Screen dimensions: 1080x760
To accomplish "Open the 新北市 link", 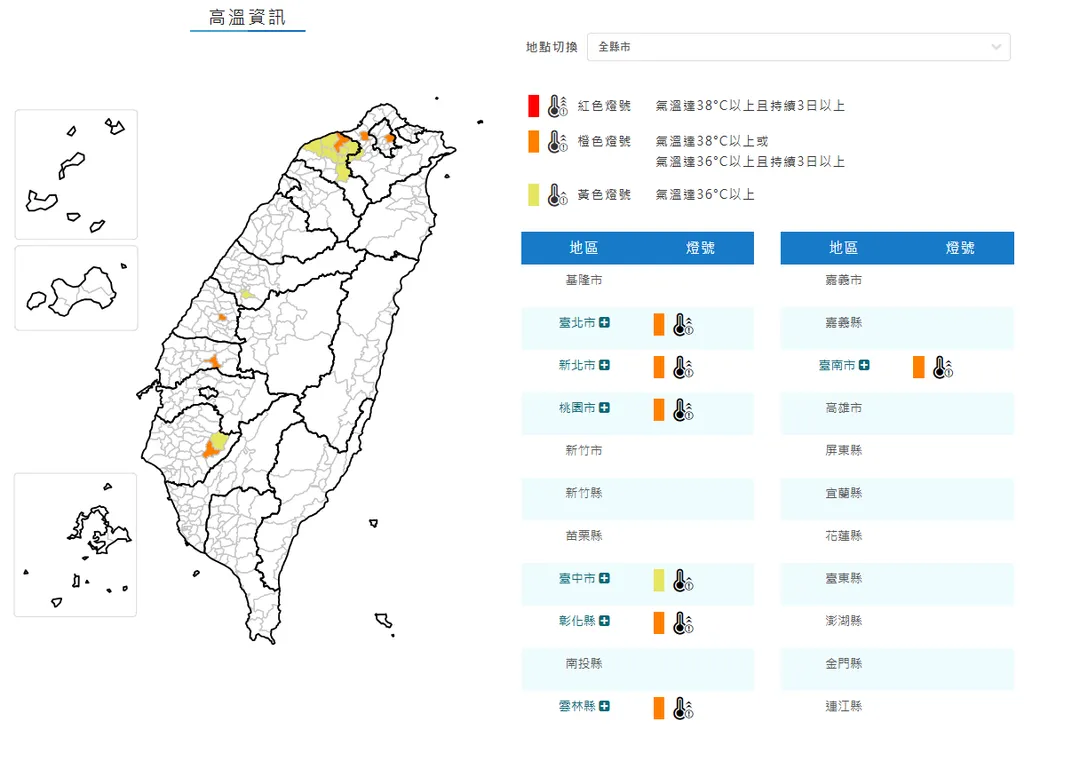I will [577, 365].
